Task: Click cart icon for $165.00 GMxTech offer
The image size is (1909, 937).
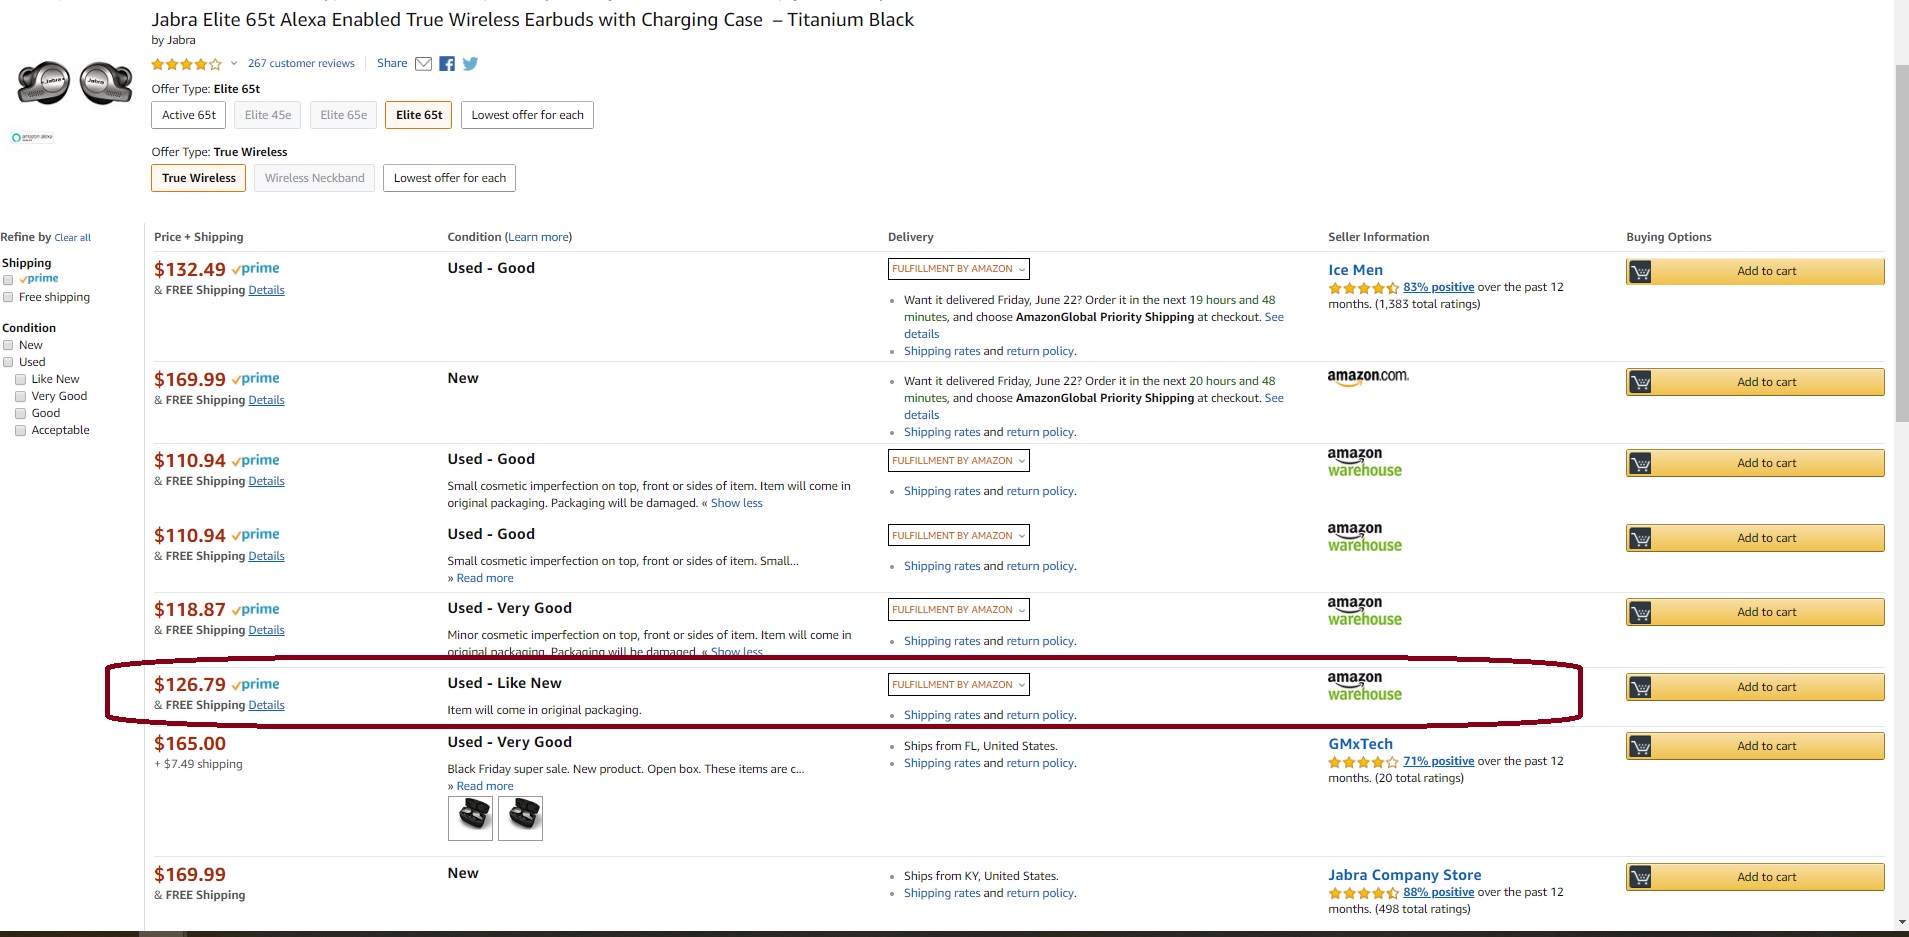Action: click(1640, 747)
